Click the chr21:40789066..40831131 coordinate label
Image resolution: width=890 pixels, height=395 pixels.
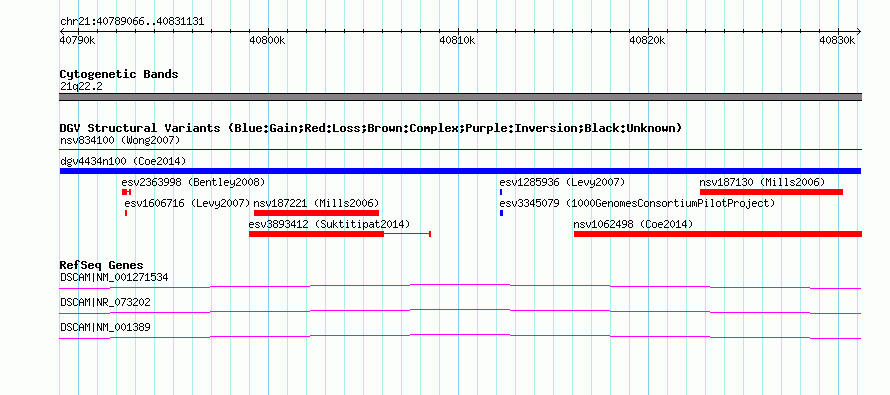(x=132, y=22)
